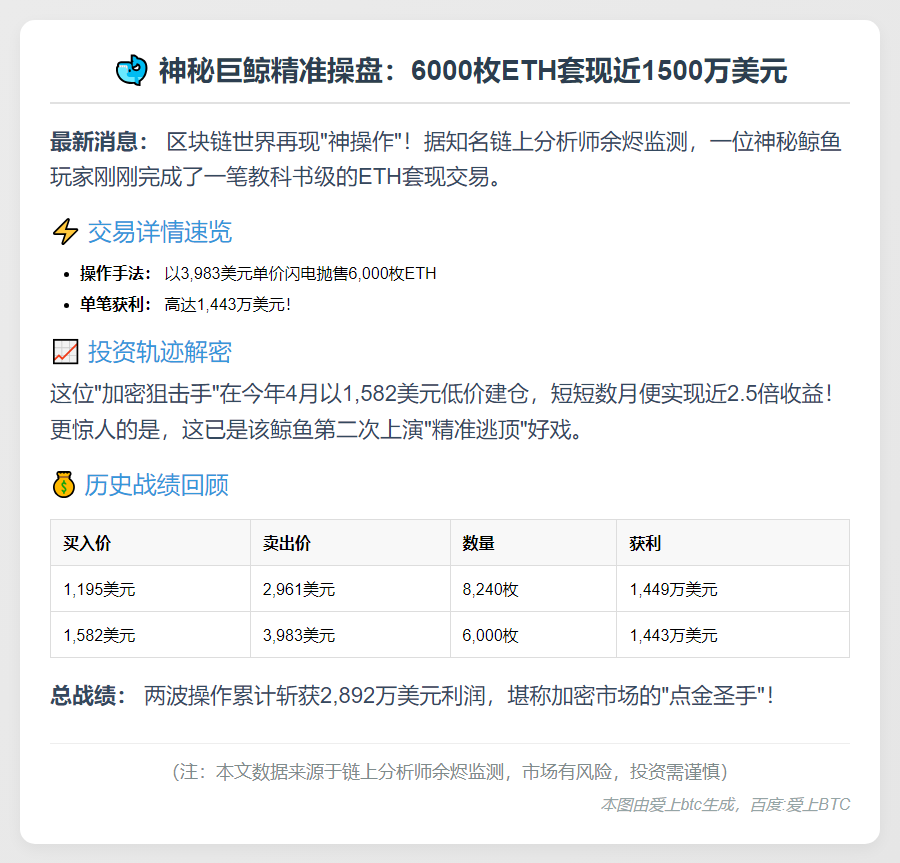Click the text 高达1,443万美元!
The height and width of the screenshot is (863, 900).
pyautogui.click(x=227, y=304)
